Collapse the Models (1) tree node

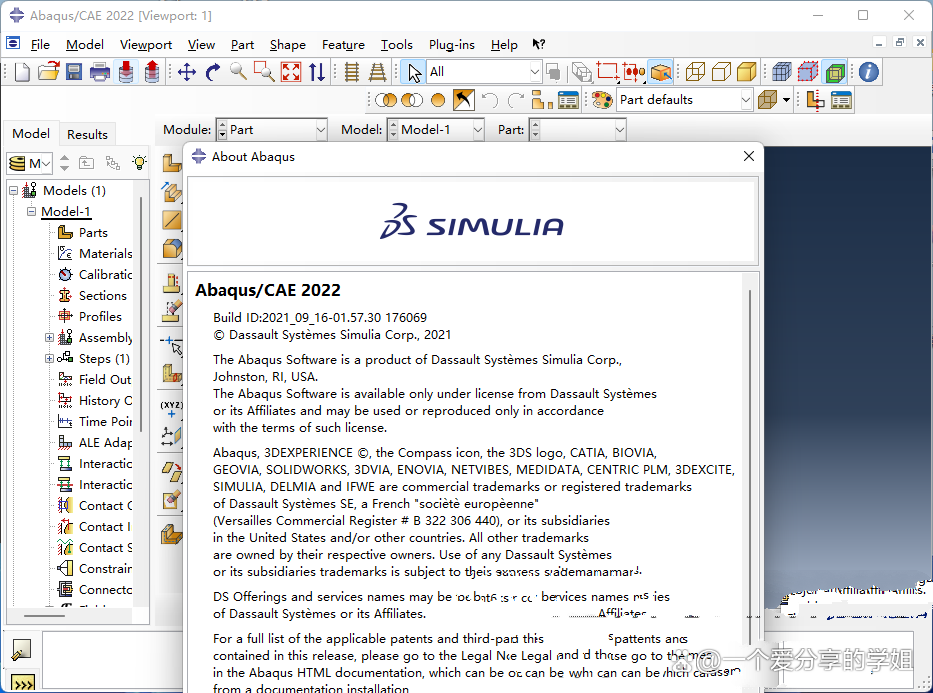click(x=13, y=191)
